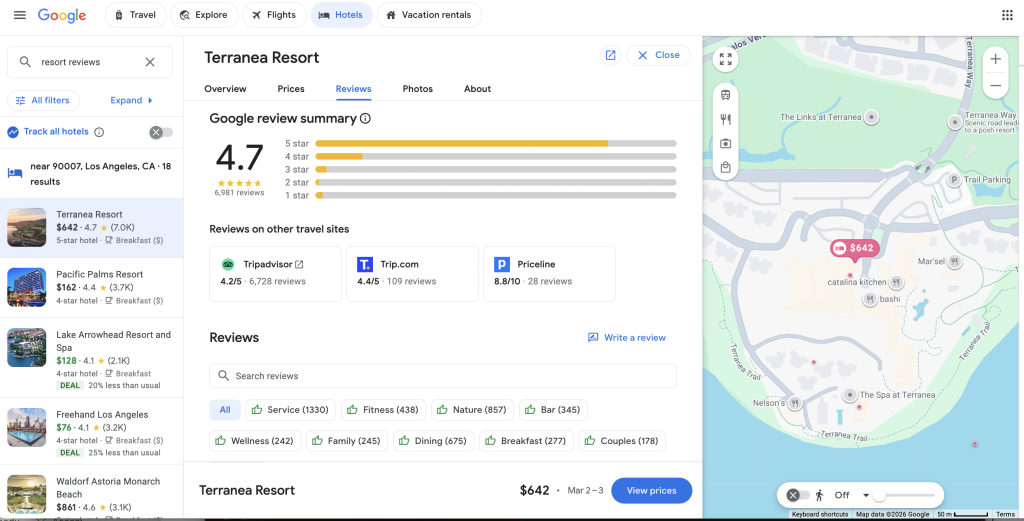The height and width of the screenshot is (521, 1024).
Task: Open the 'Off' travel time dropdown
Action: [x=866, y=495]
